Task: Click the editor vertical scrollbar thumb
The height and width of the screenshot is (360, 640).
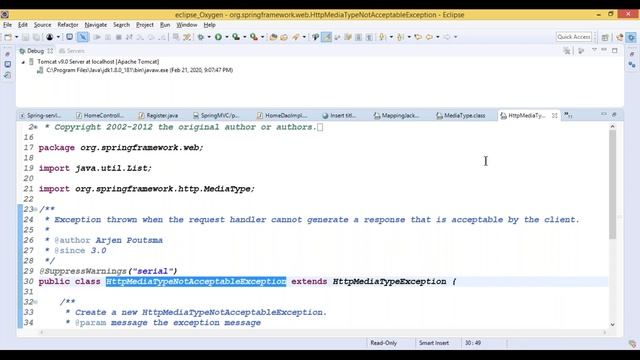Action: 612,184
